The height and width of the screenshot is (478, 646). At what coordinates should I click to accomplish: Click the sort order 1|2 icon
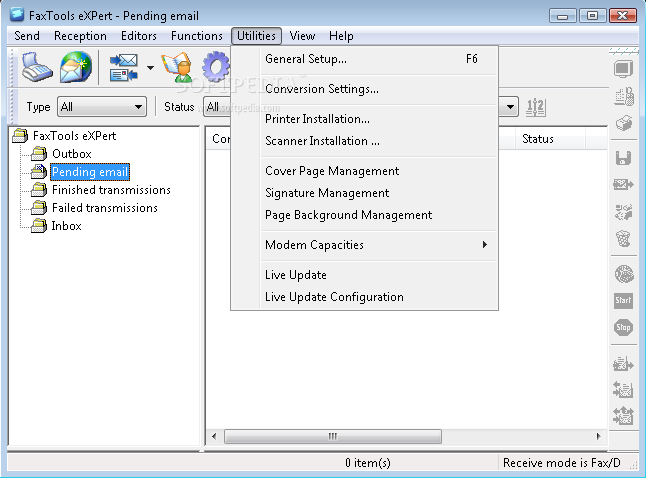tap(536, 108)
